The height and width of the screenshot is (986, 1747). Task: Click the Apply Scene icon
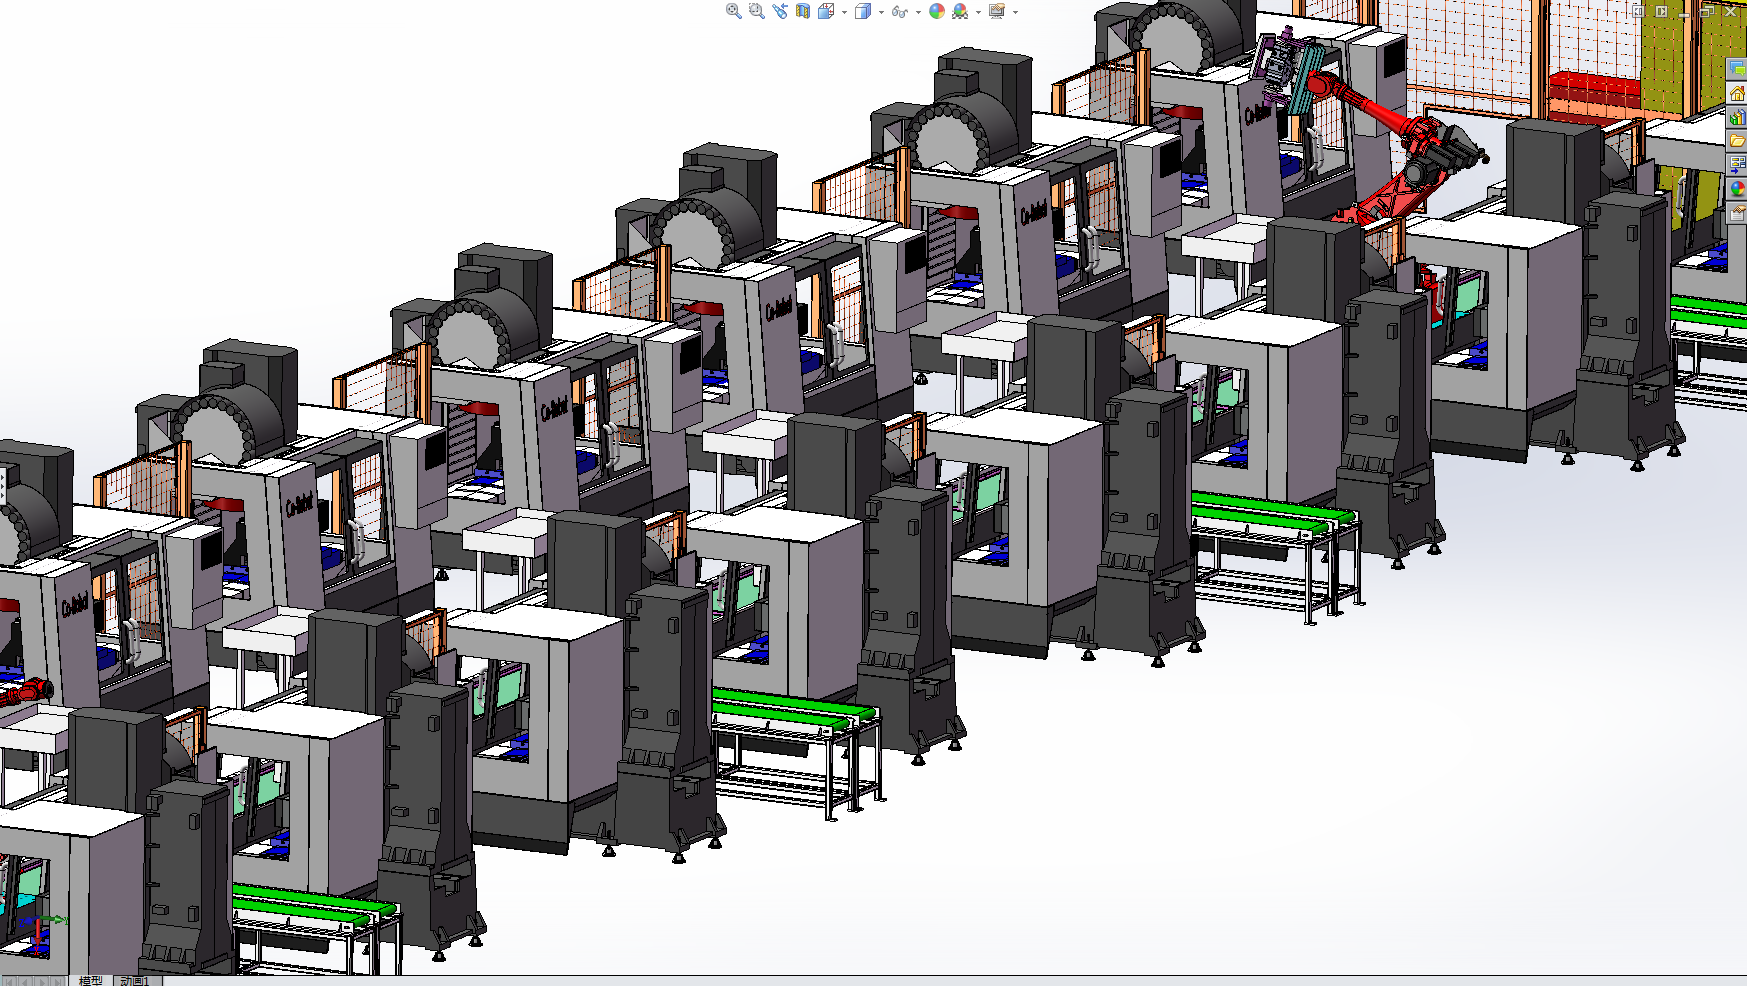[960, 11]
